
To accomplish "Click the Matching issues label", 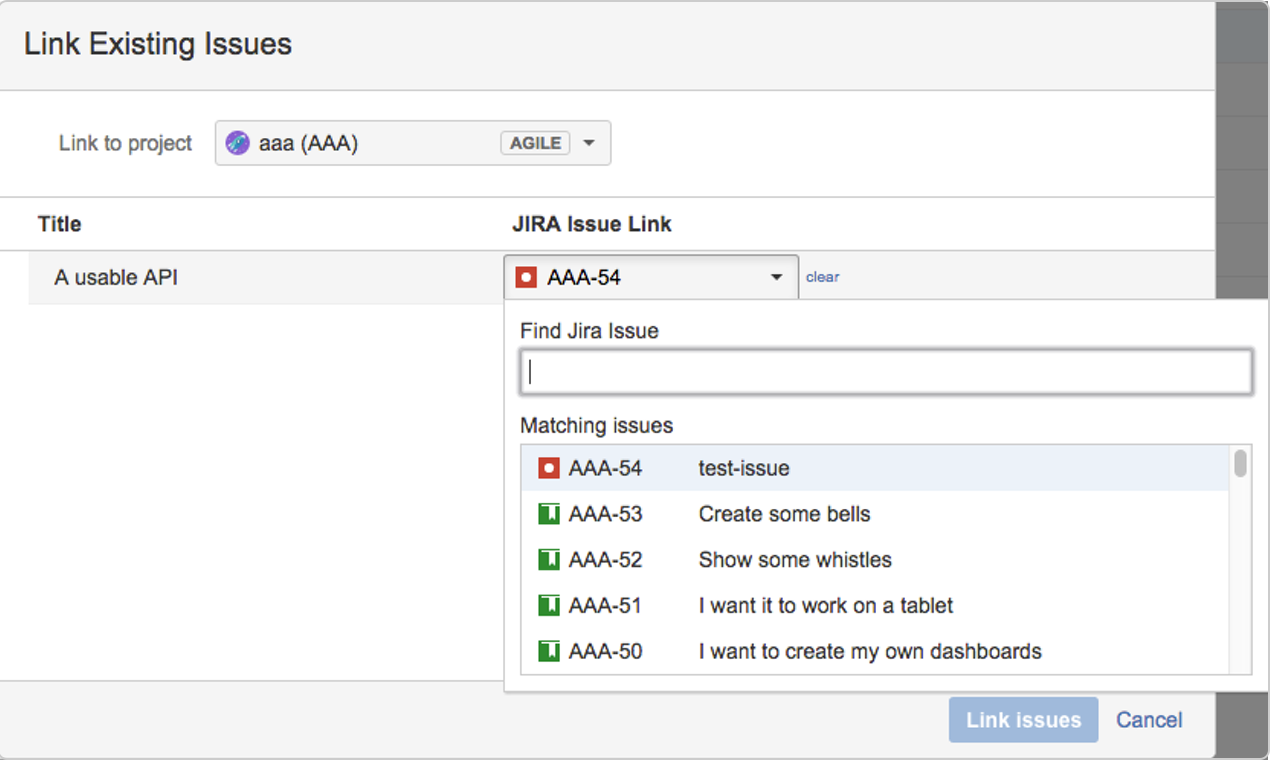I will coord(597,426).
